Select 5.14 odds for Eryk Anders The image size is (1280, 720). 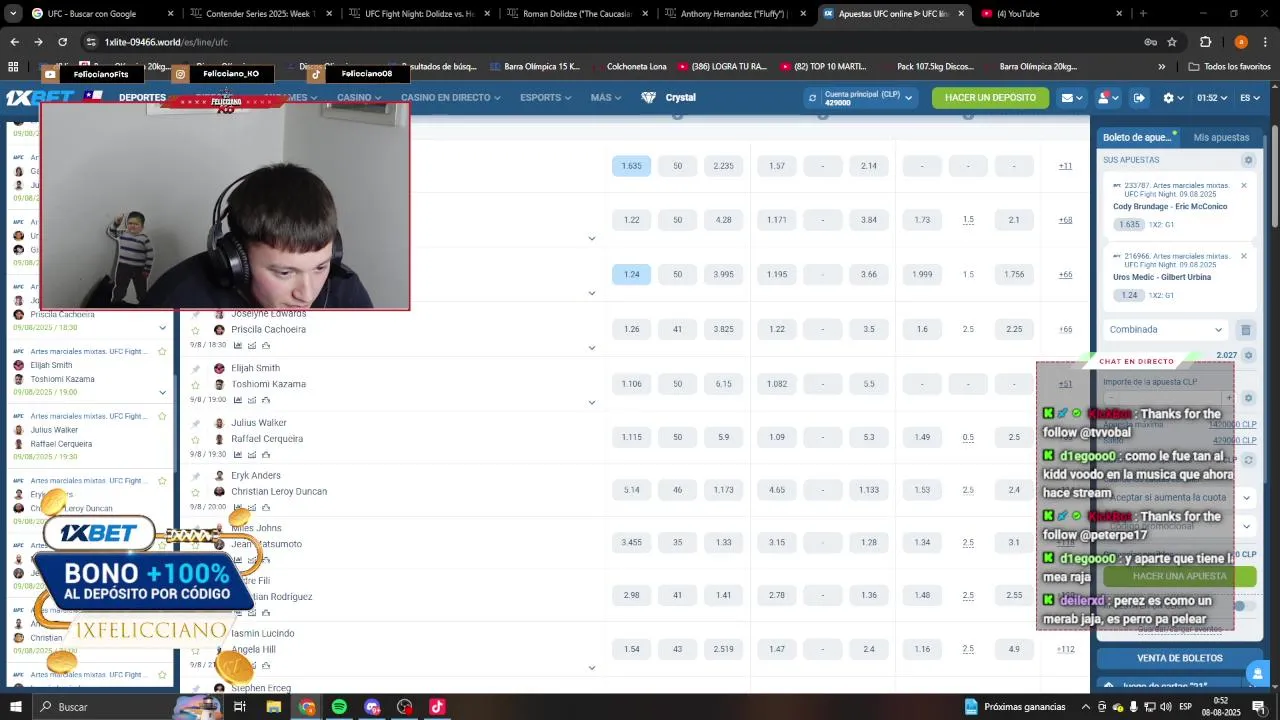[x=631, y=490]
